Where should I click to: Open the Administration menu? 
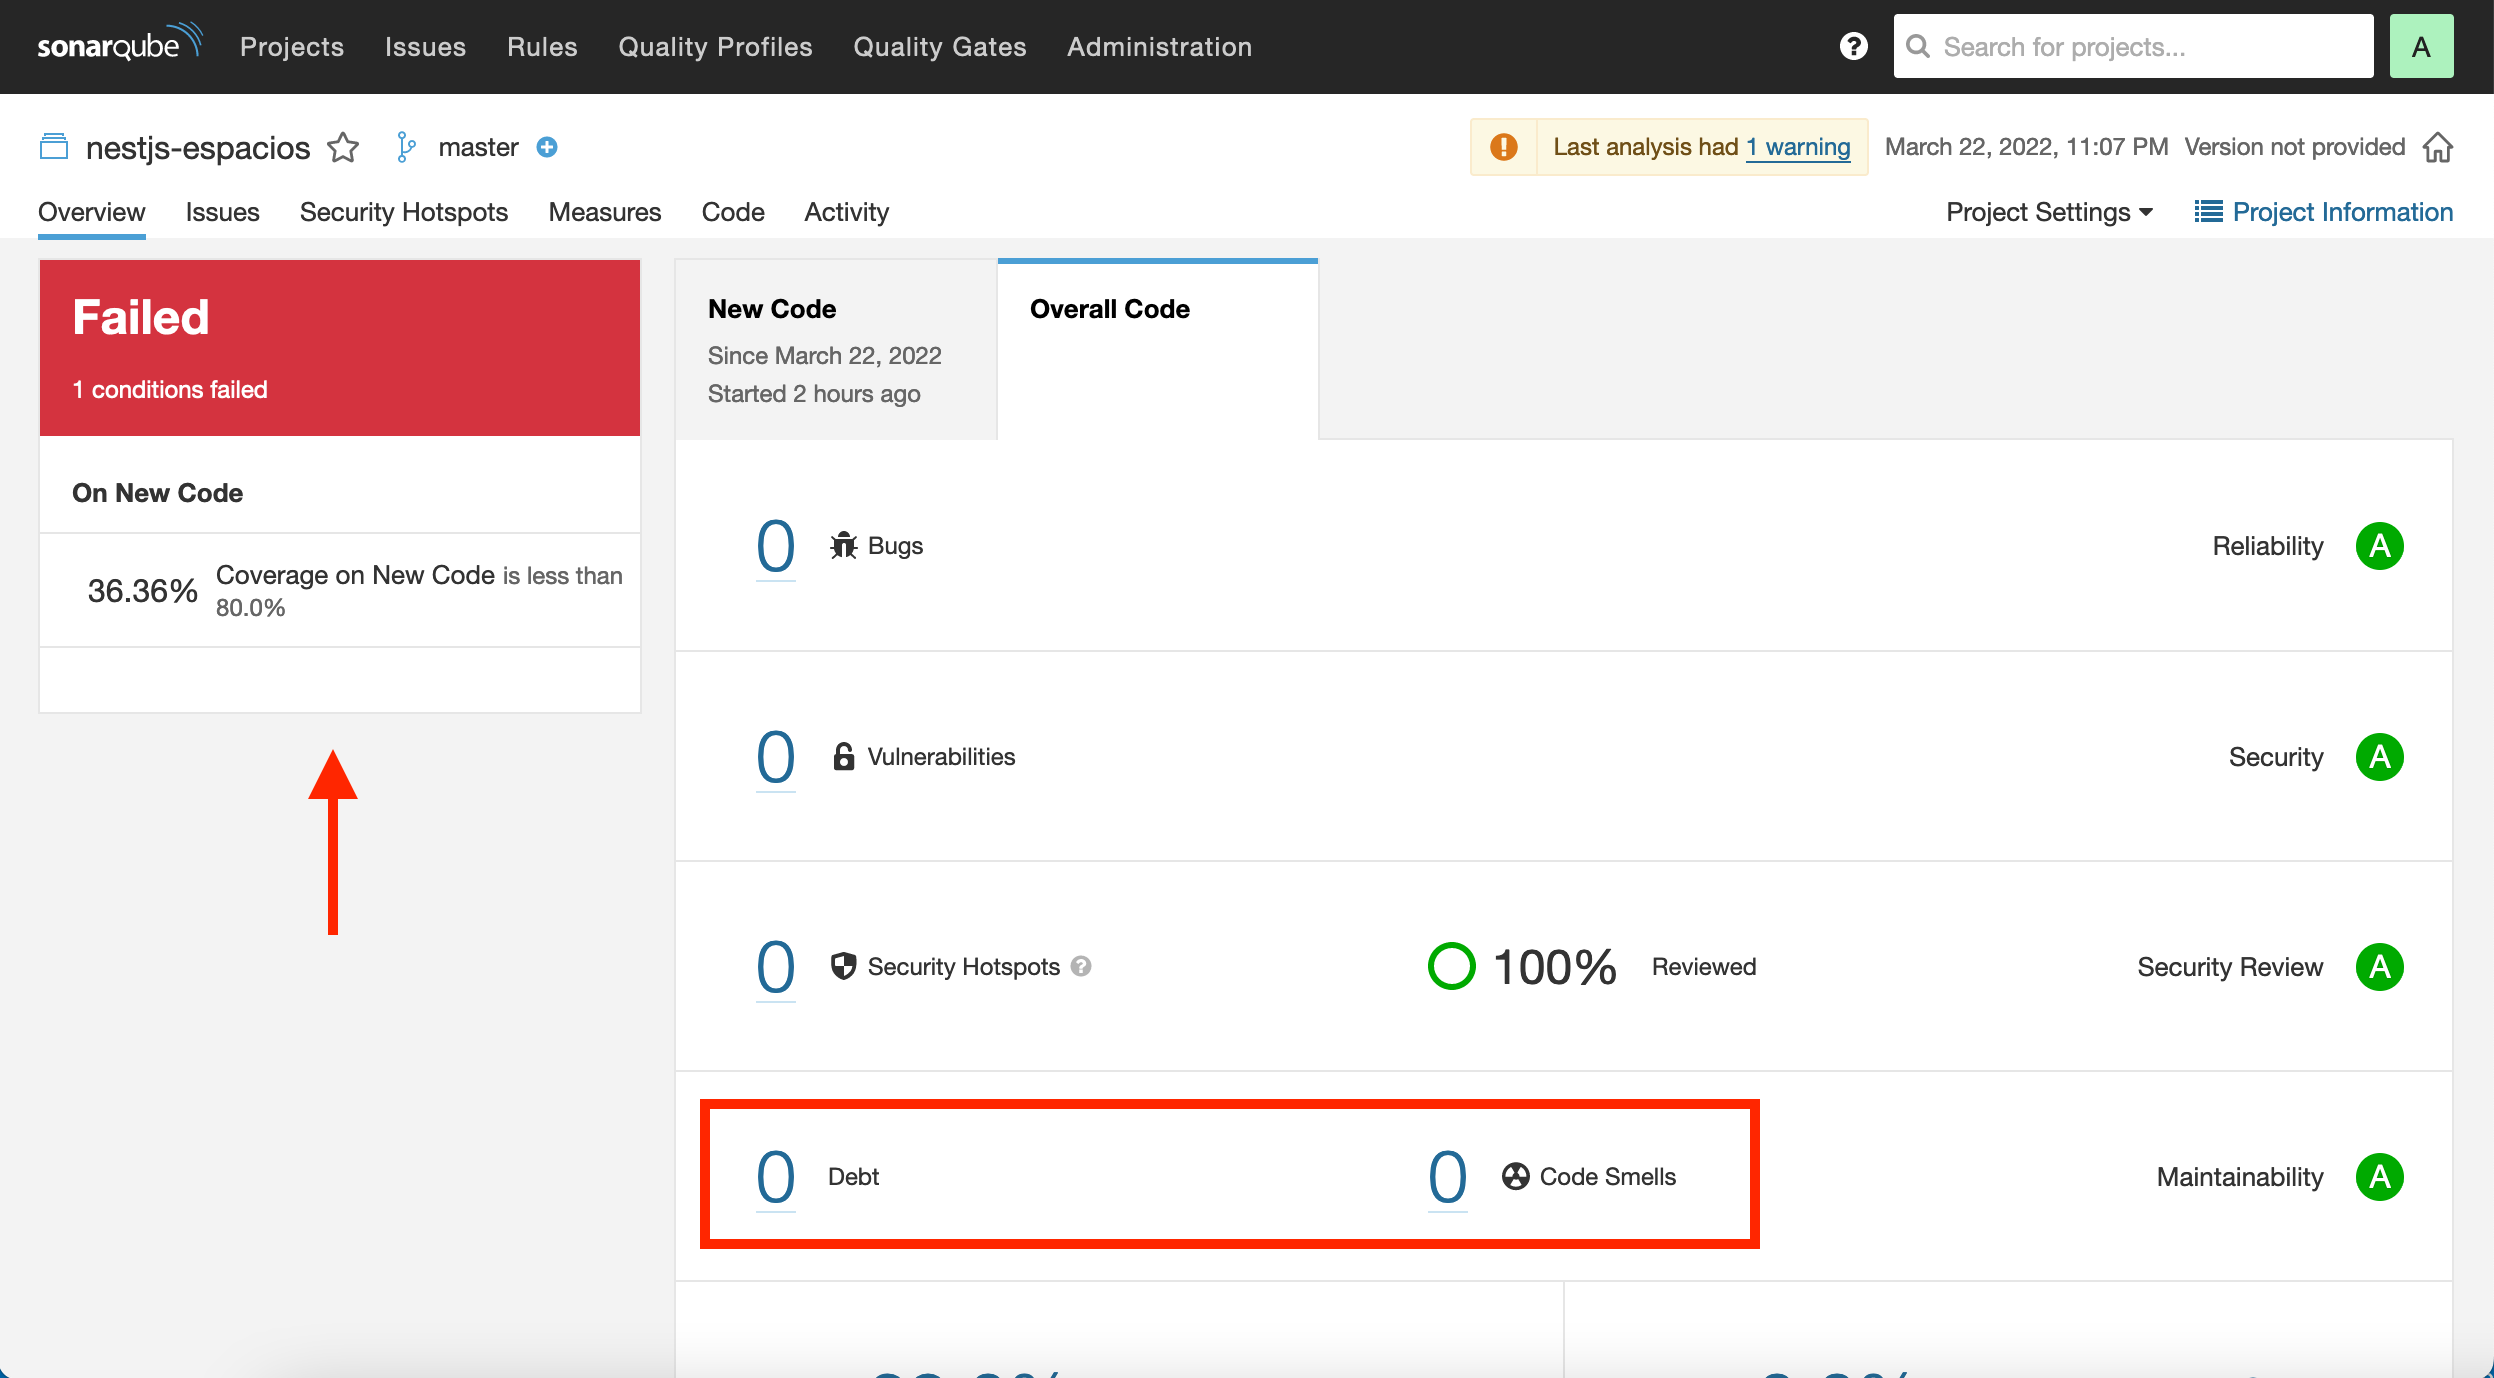tap(1160, 47)
